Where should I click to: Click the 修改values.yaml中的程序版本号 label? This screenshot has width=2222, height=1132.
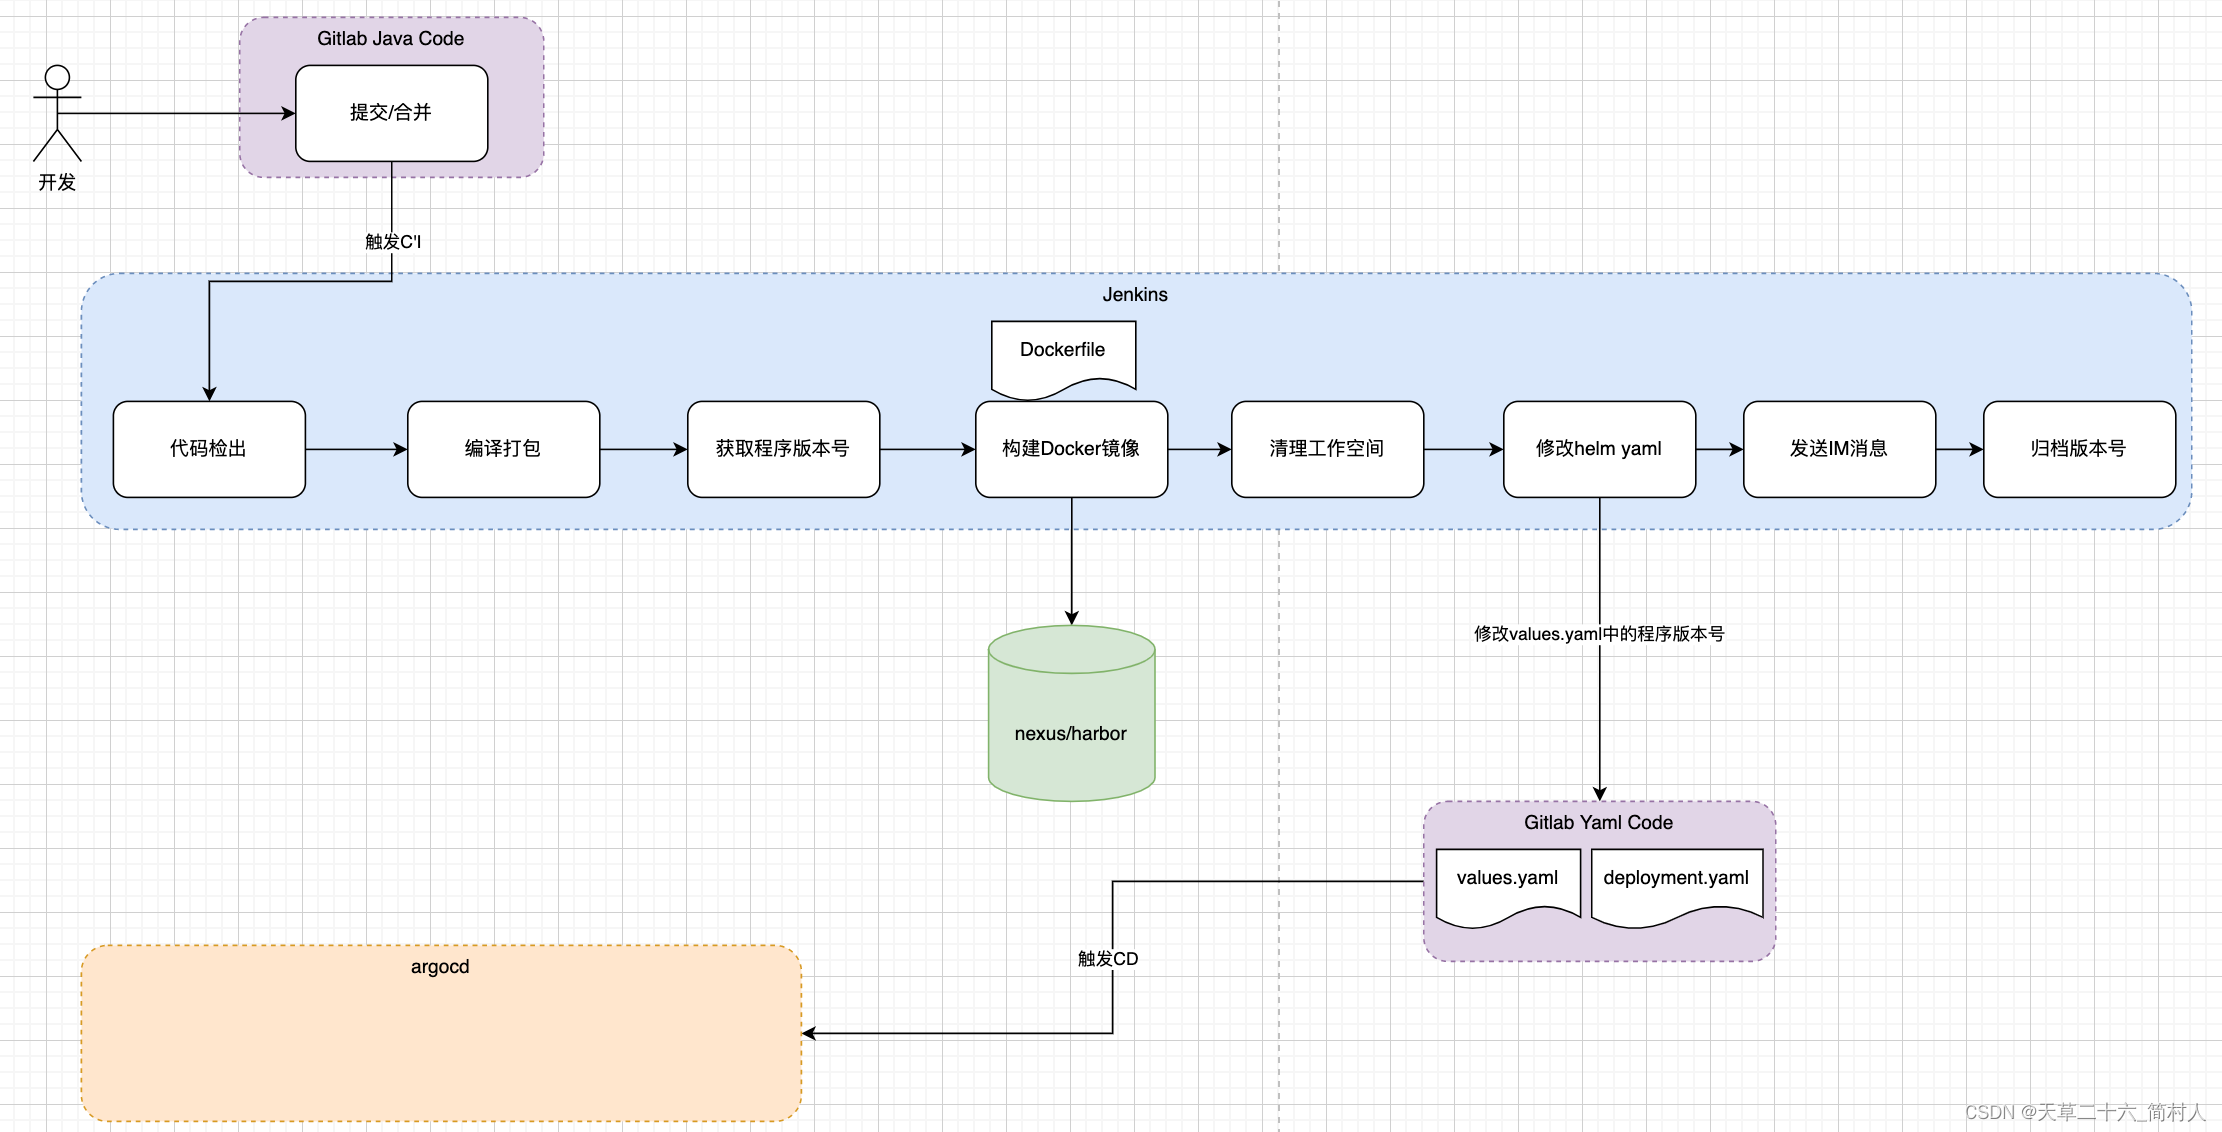[1599, 634]
